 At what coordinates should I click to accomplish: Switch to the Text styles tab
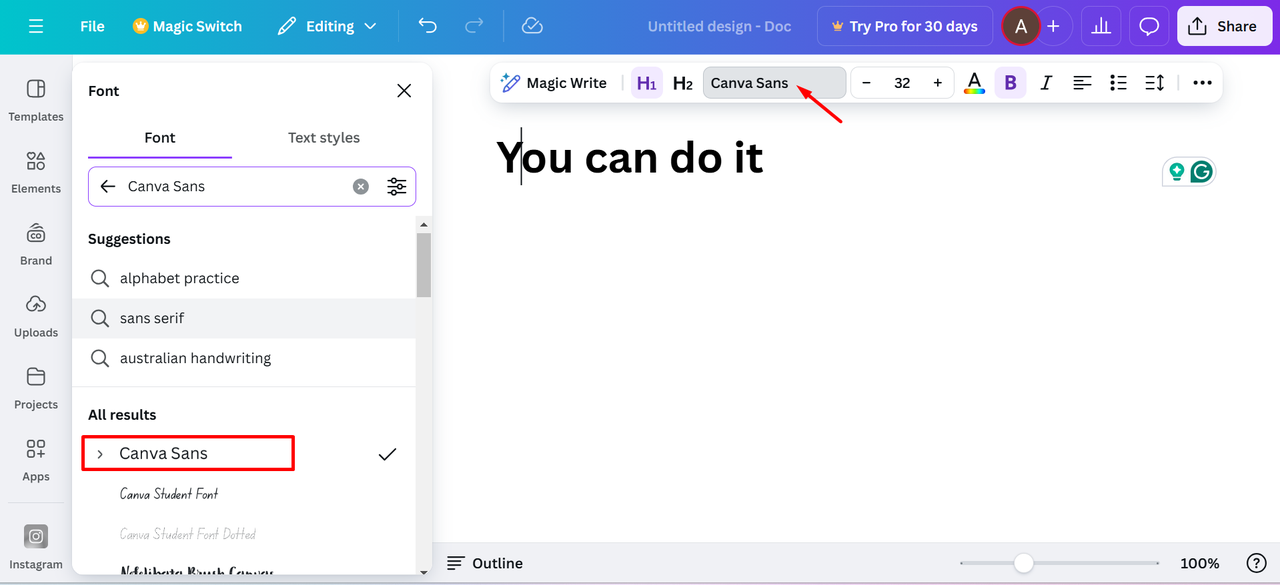(x=324, y=138)
